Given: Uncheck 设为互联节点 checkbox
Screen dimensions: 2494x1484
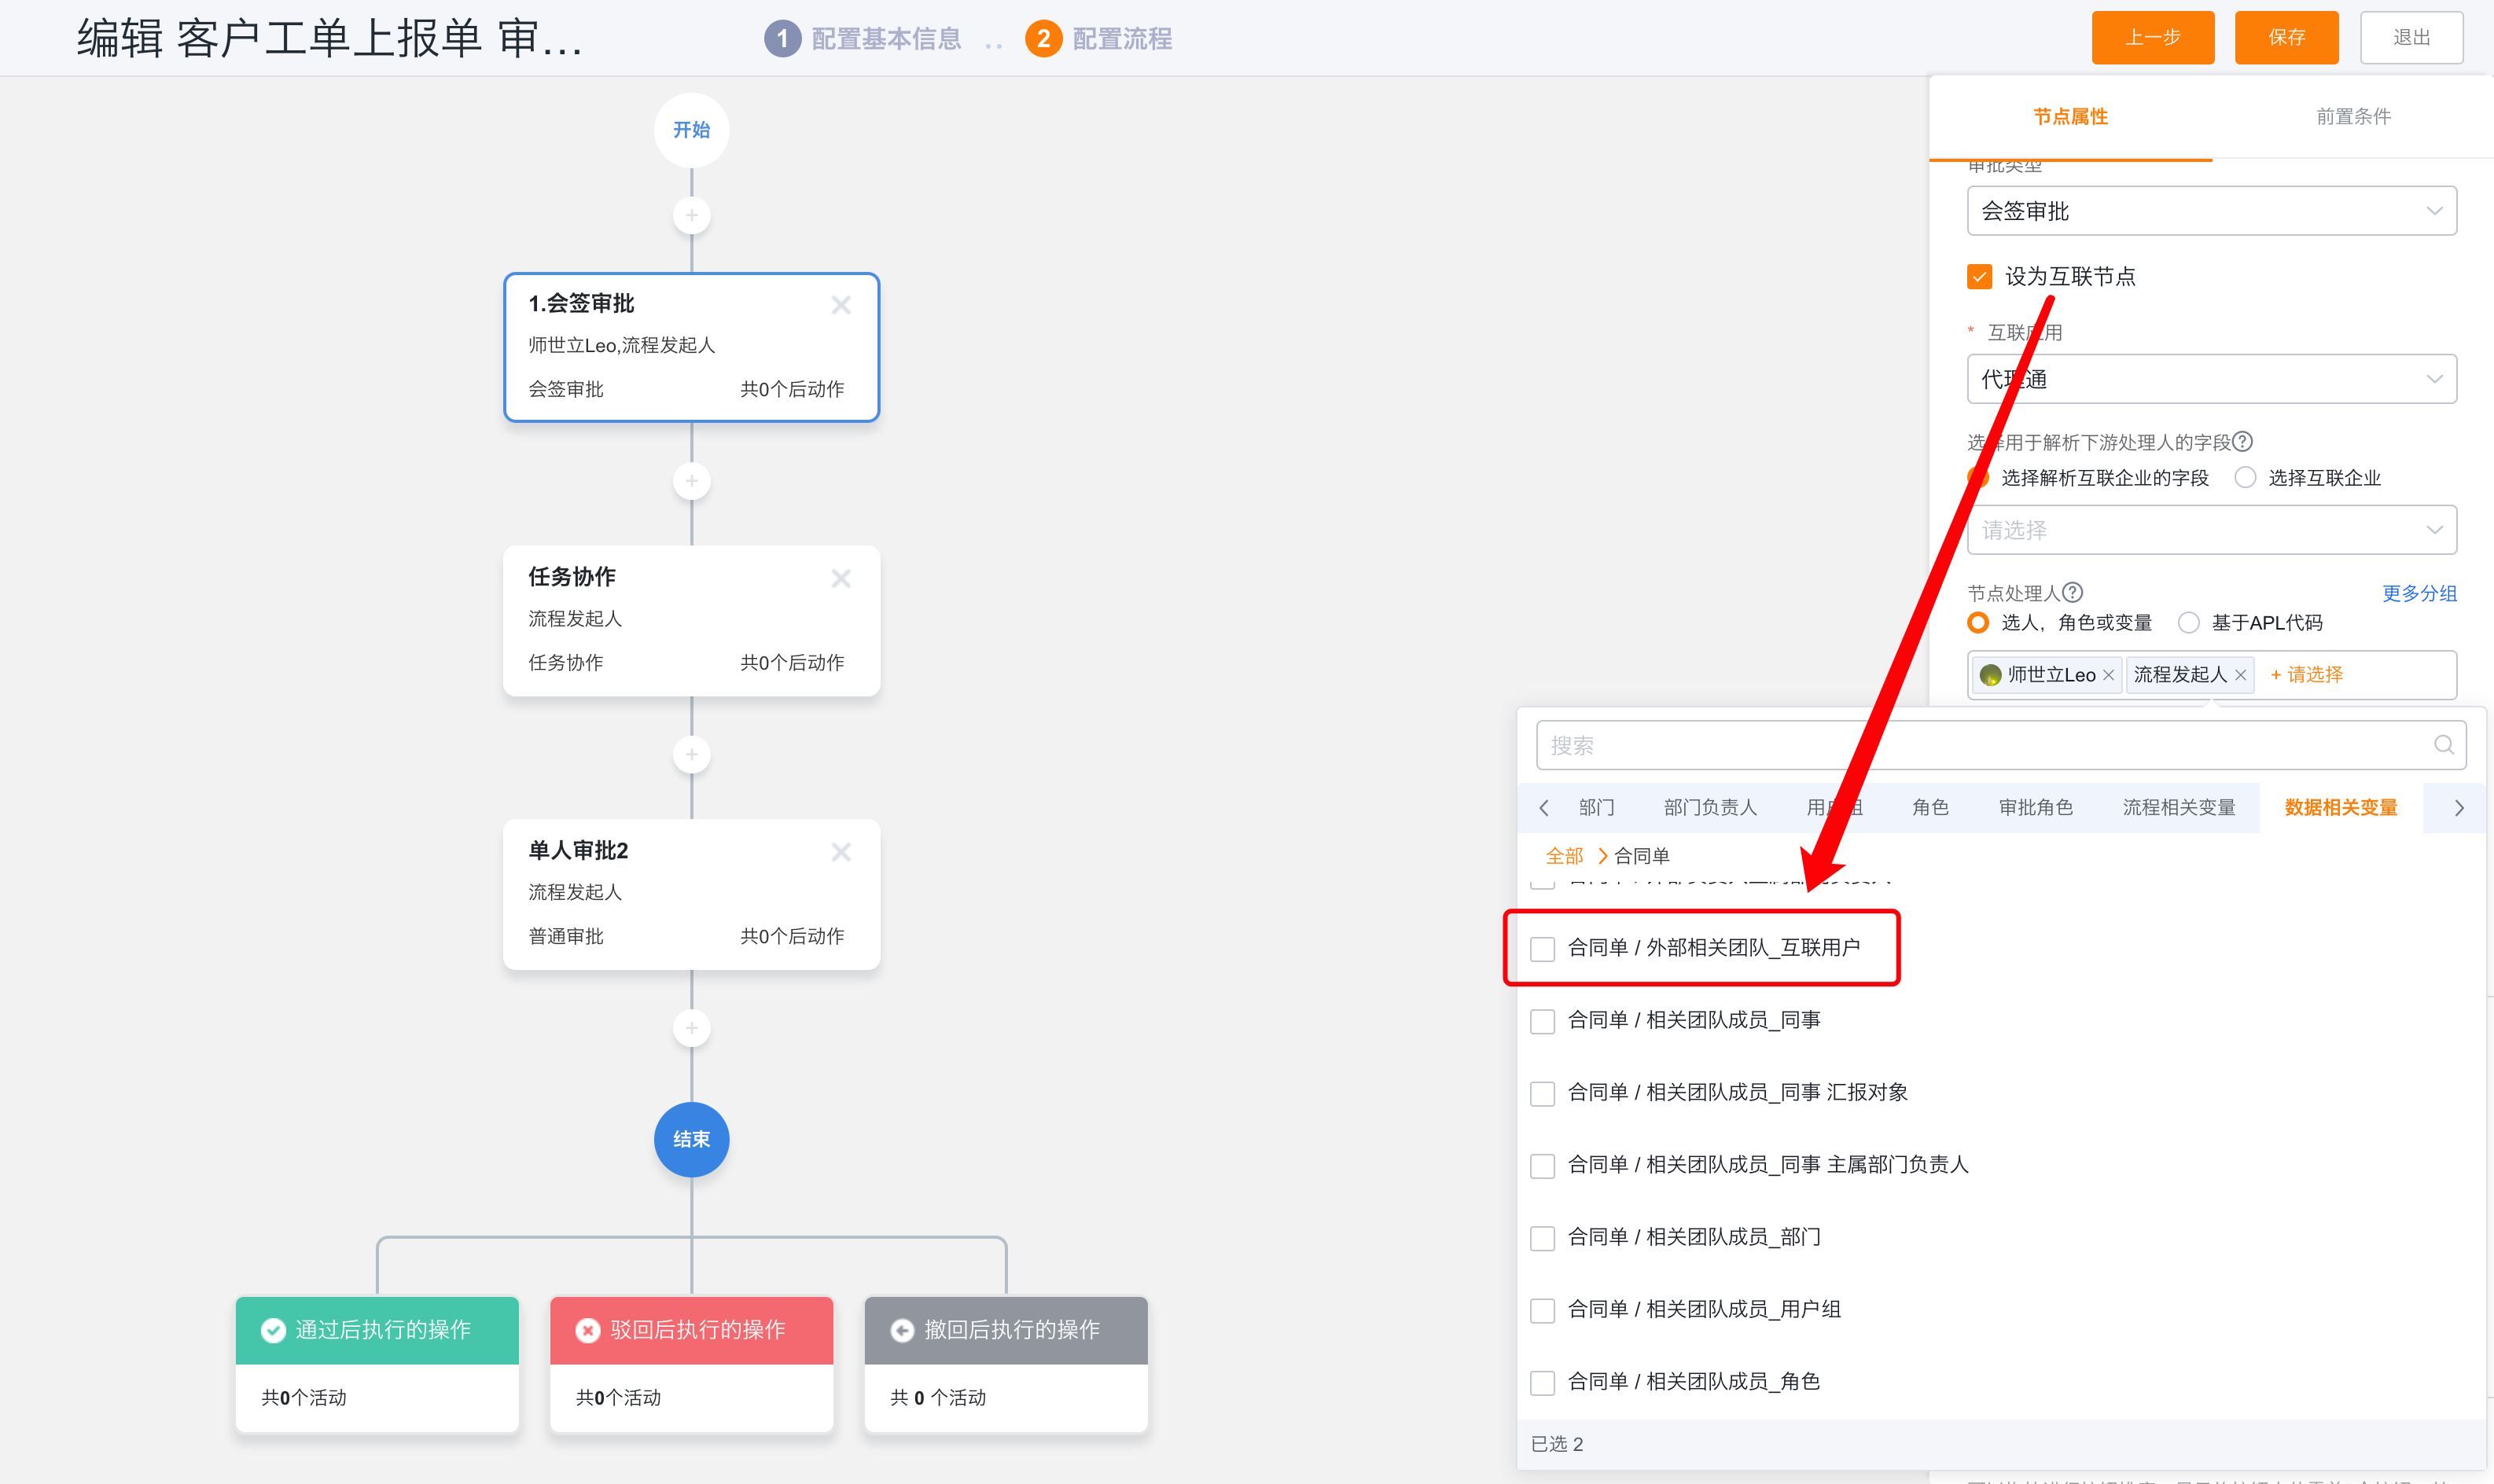Looking at the screenshot, I should coord(1979,276).
